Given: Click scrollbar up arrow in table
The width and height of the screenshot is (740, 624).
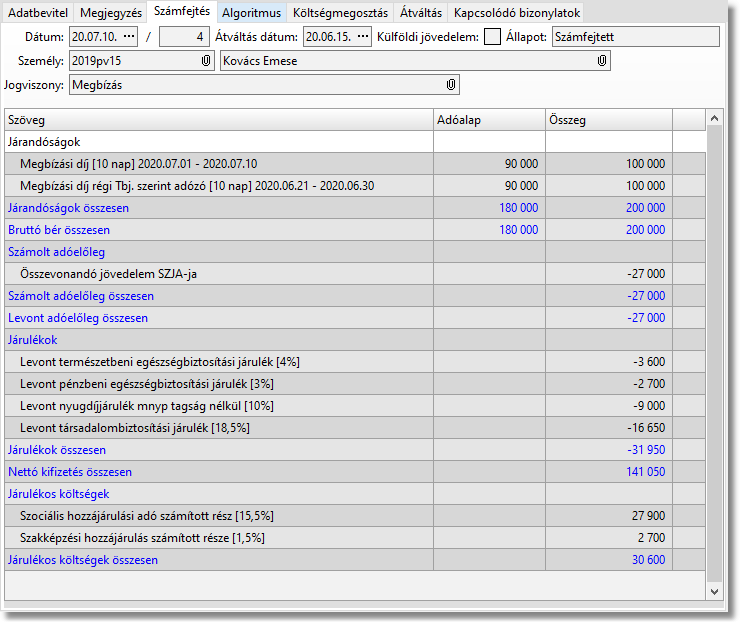Looking at the screenshot, I should coord(714,119).
